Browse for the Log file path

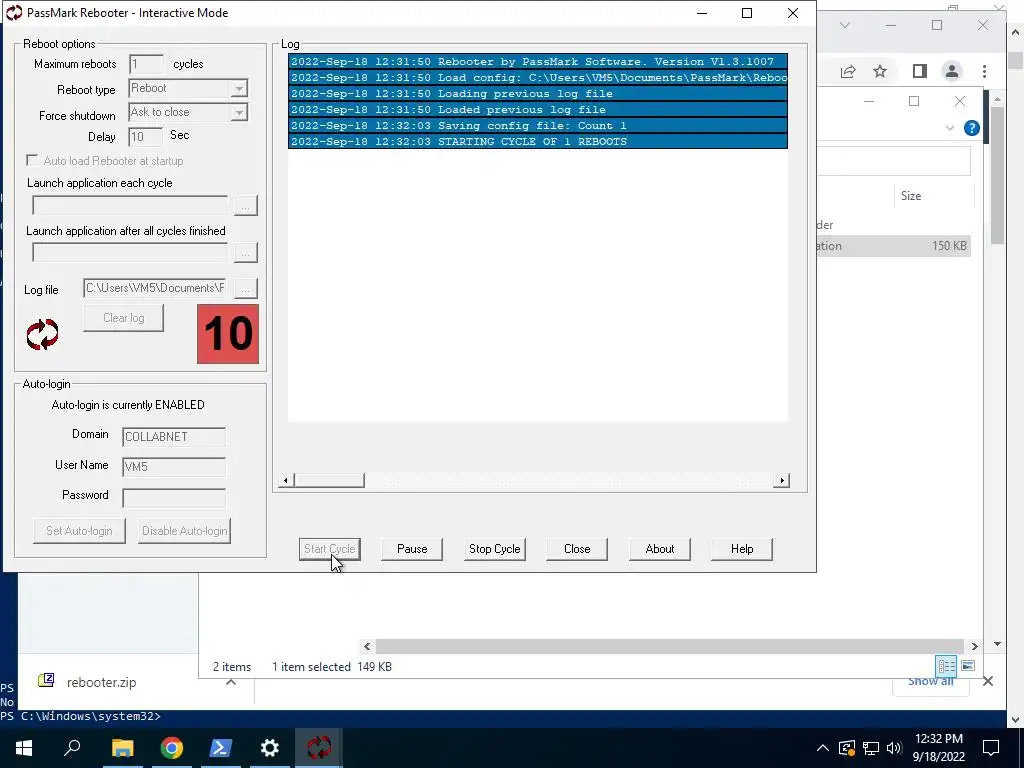point(246,288)
